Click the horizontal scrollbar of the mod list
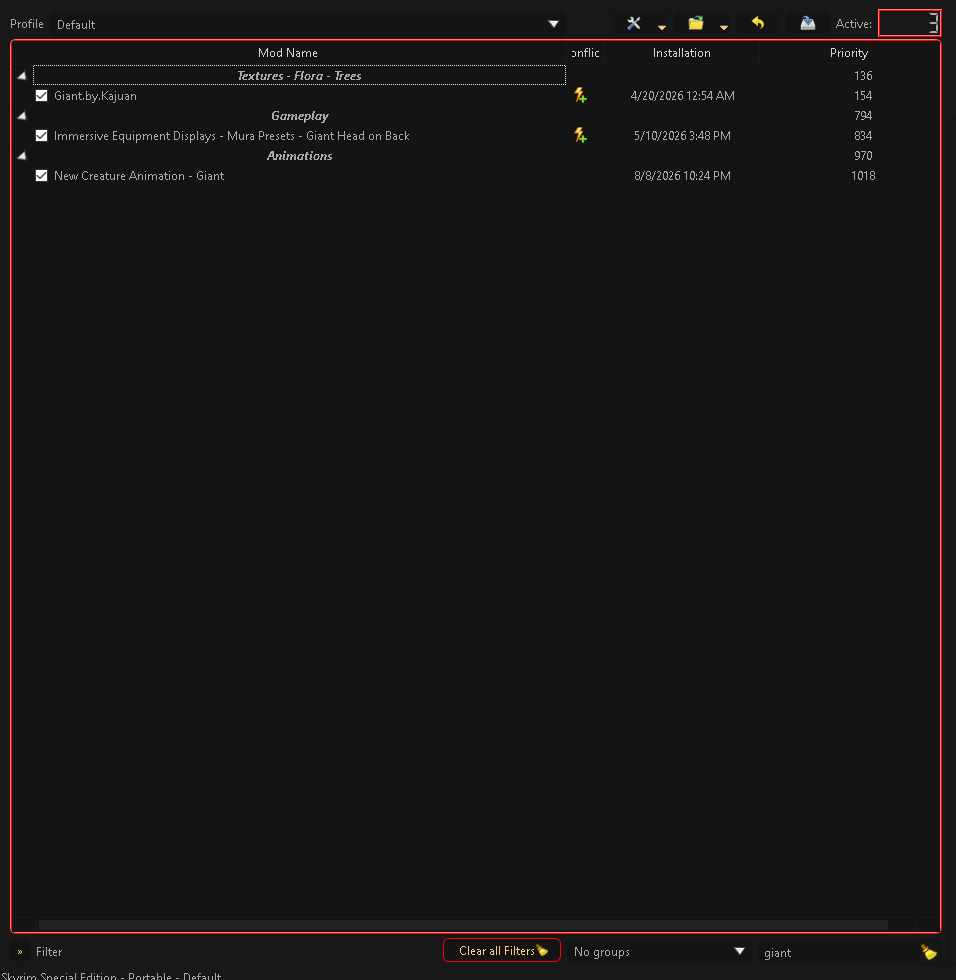956x980 pixels. click(x=463, y=924)
